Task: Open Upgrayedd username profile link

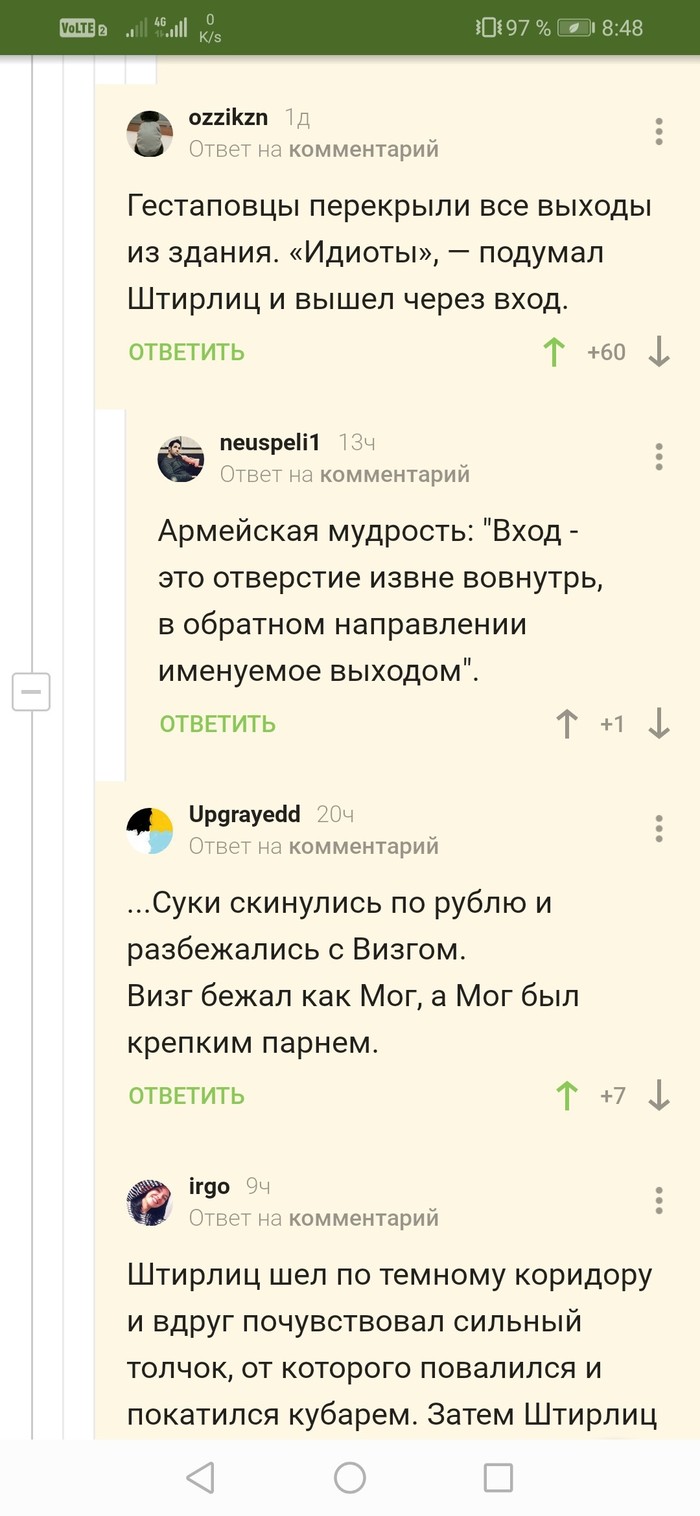Action: coord(244,814)
